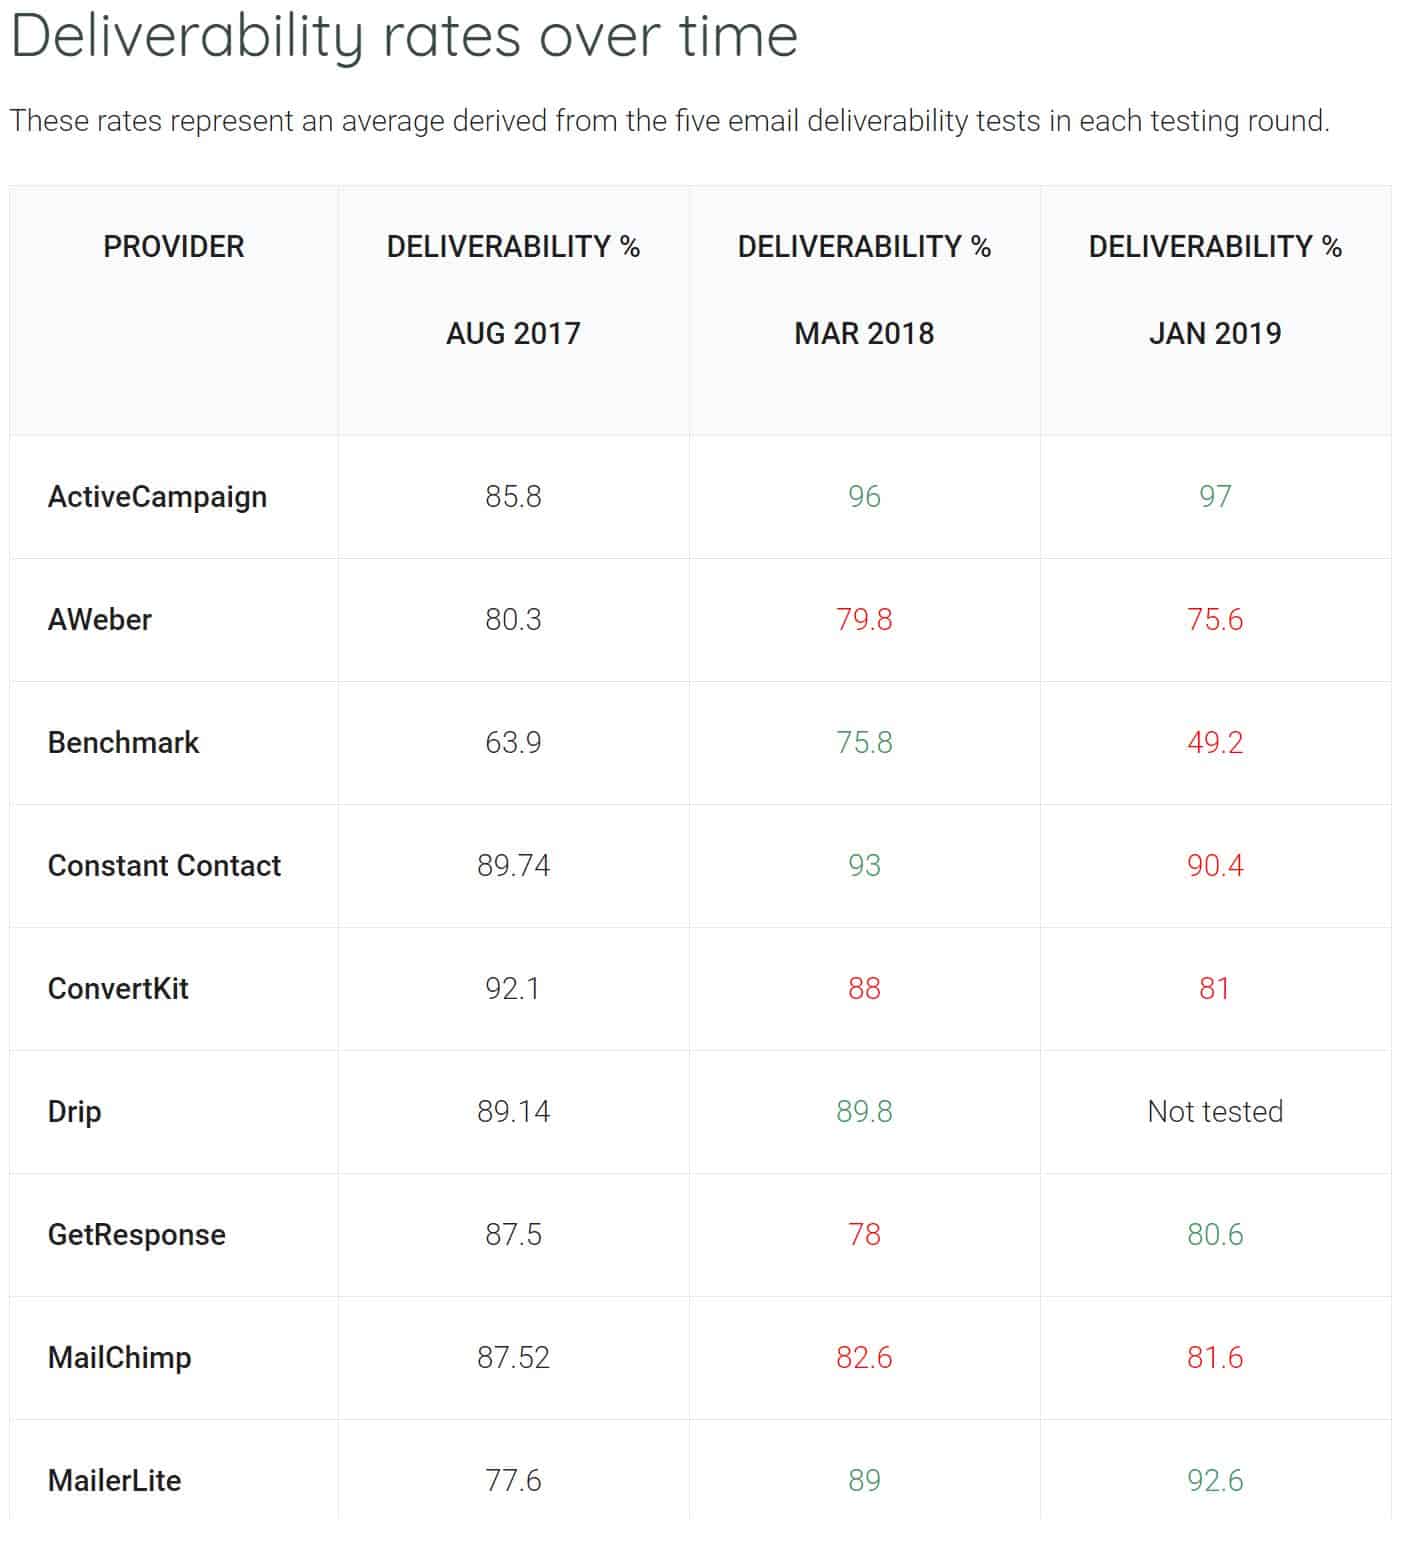Viewport: 1405px width, 1541px height.
Task: Click the MailerLite provider name
Action: point(114,1481)
